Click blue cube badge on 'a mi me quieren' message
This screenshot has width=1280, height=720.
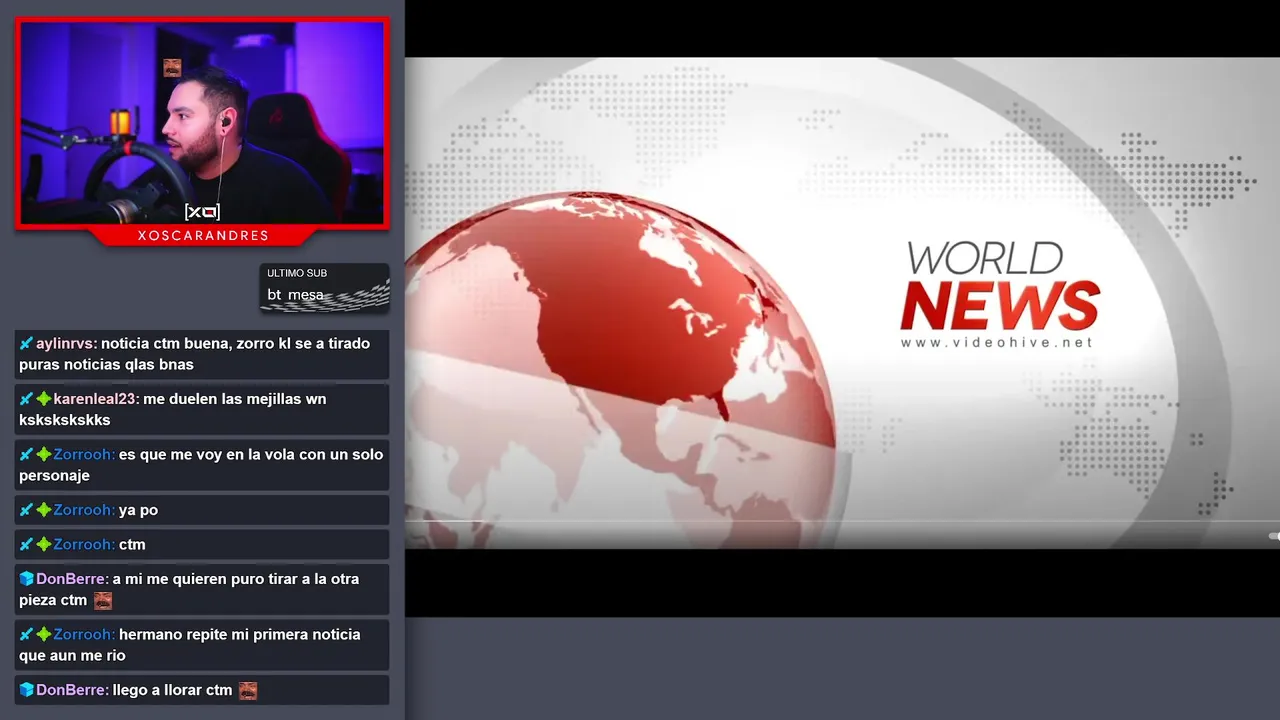coord(27,579)
